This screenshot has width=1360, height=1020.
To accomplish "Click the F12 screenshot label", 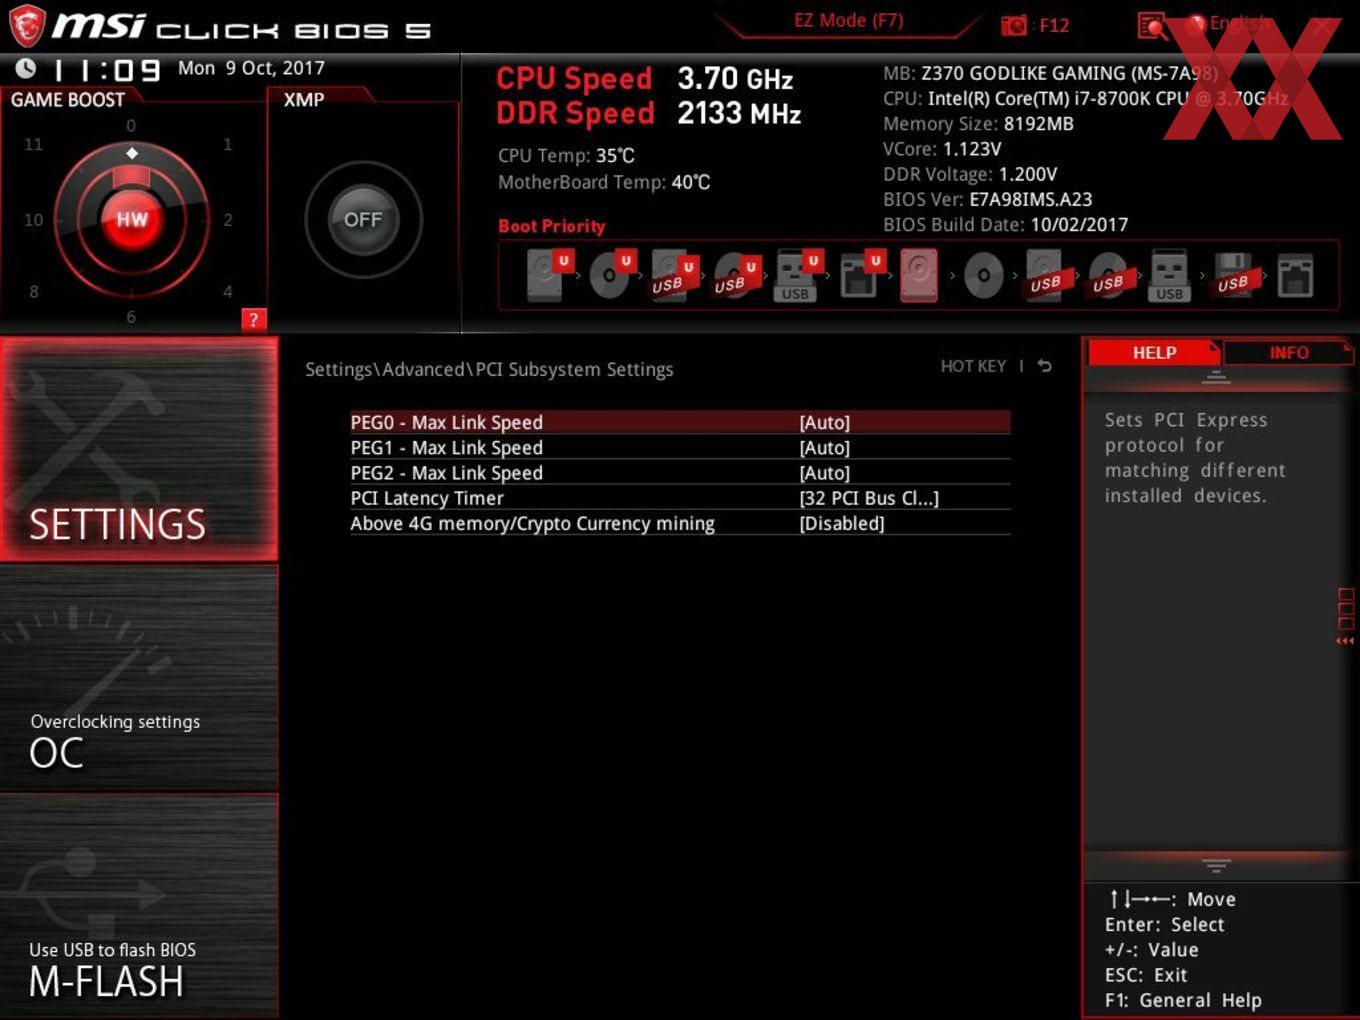I will pos(1054,25).
